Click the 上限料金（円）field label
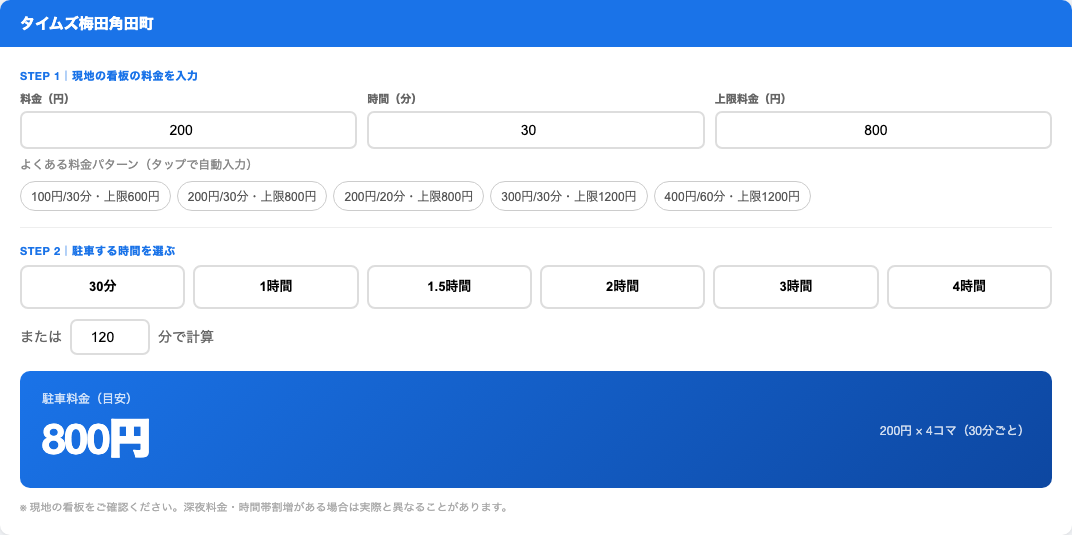The height and width of the screenshot is (535, 1072). pyautogui.click(x=750, y=99)
